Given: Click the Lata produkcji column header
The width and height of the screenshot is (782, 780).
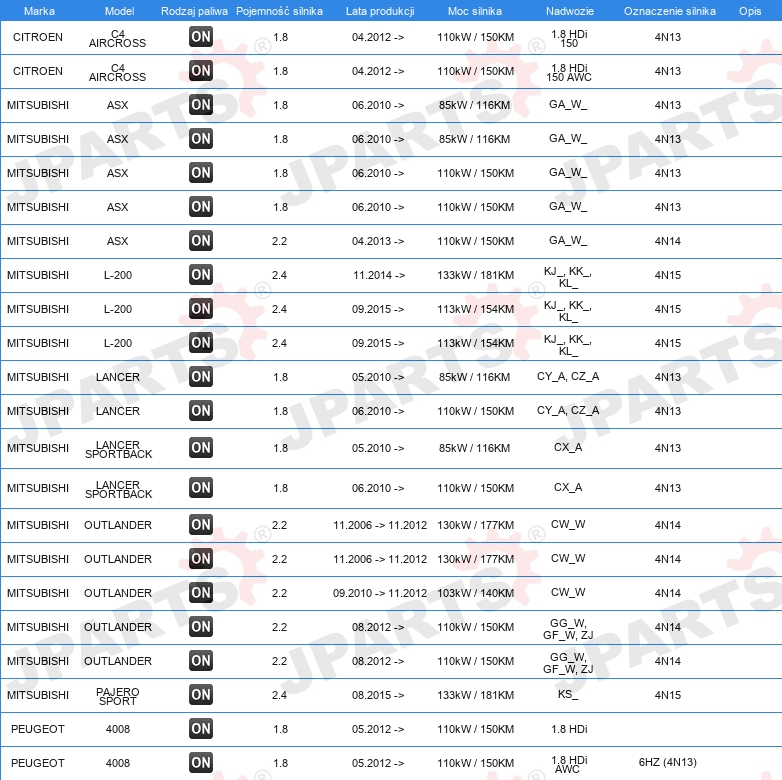Looking at the screenshot, I should pos(380,11).
